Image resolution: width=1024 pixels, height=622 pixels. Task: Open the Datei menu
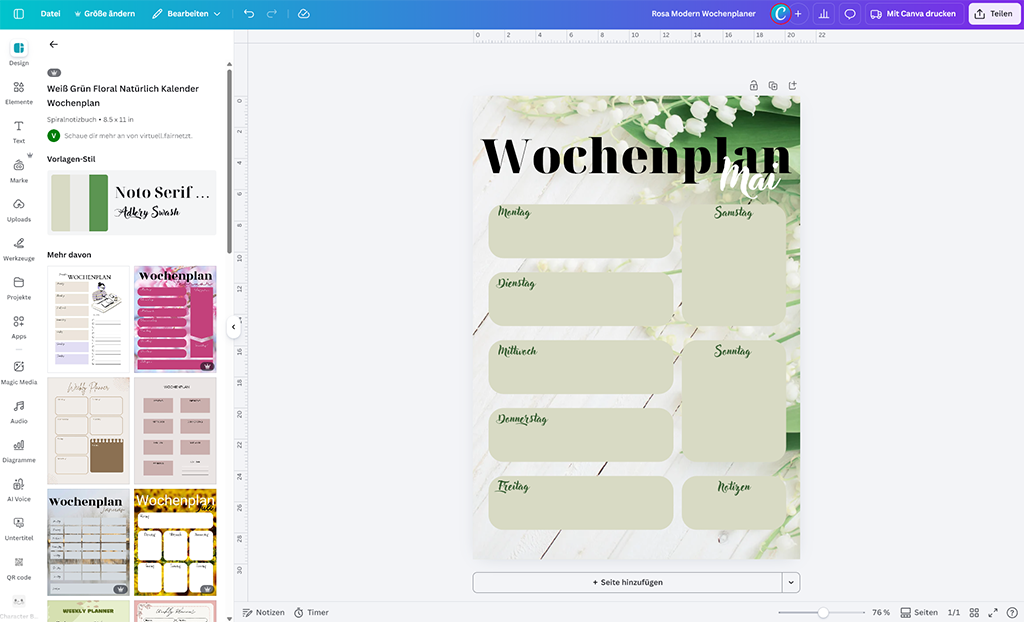50,14
